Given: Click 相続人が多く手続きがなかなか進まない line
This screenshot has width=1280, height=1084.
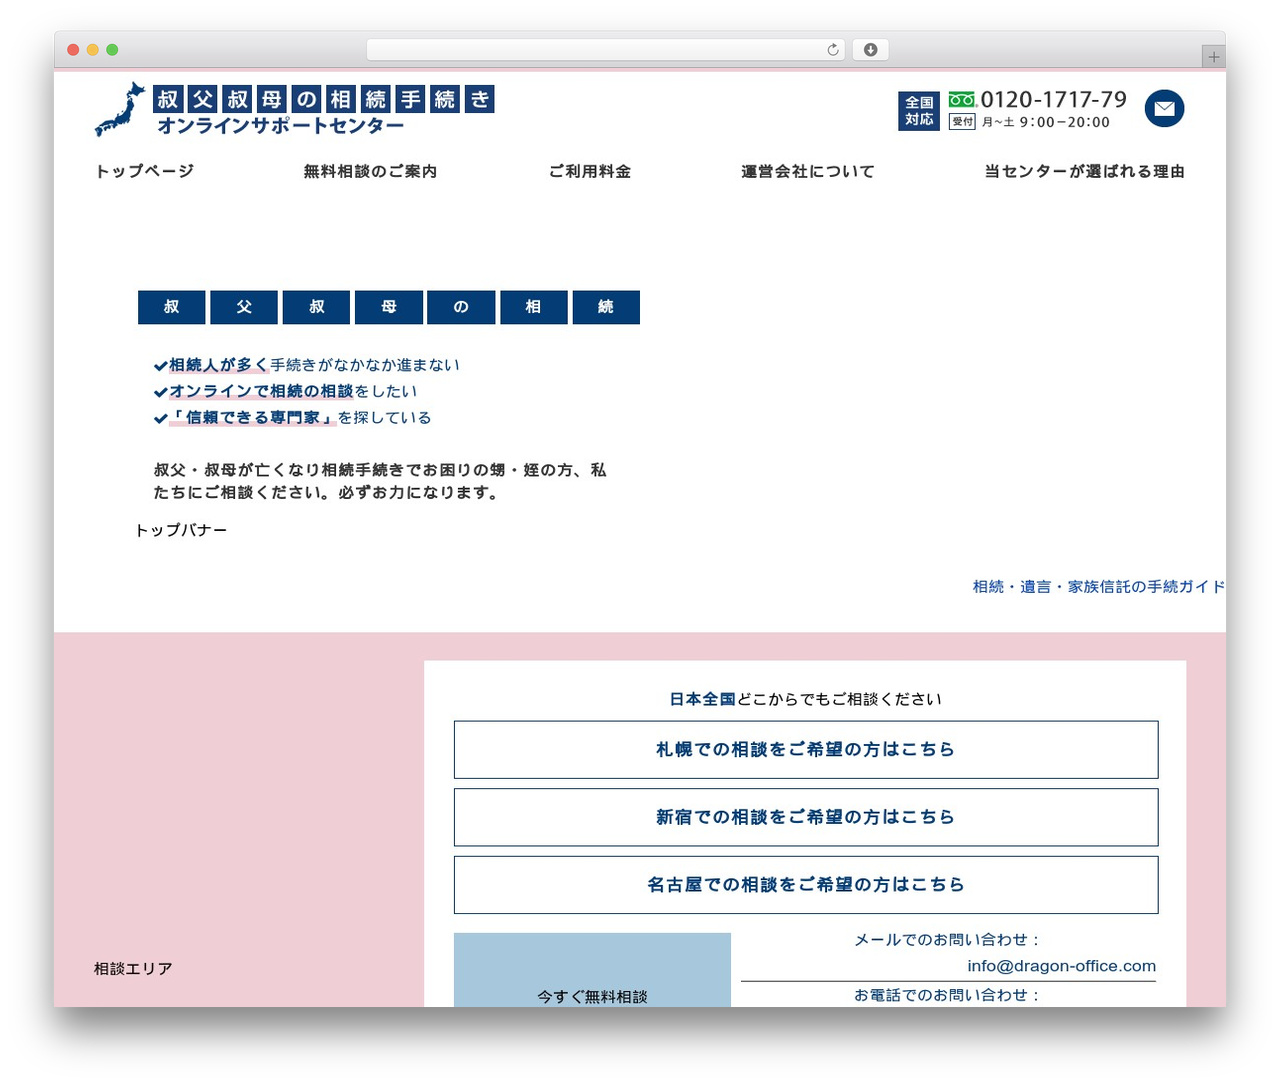Looking at the screenshot, I should click(x=307, y=365).
